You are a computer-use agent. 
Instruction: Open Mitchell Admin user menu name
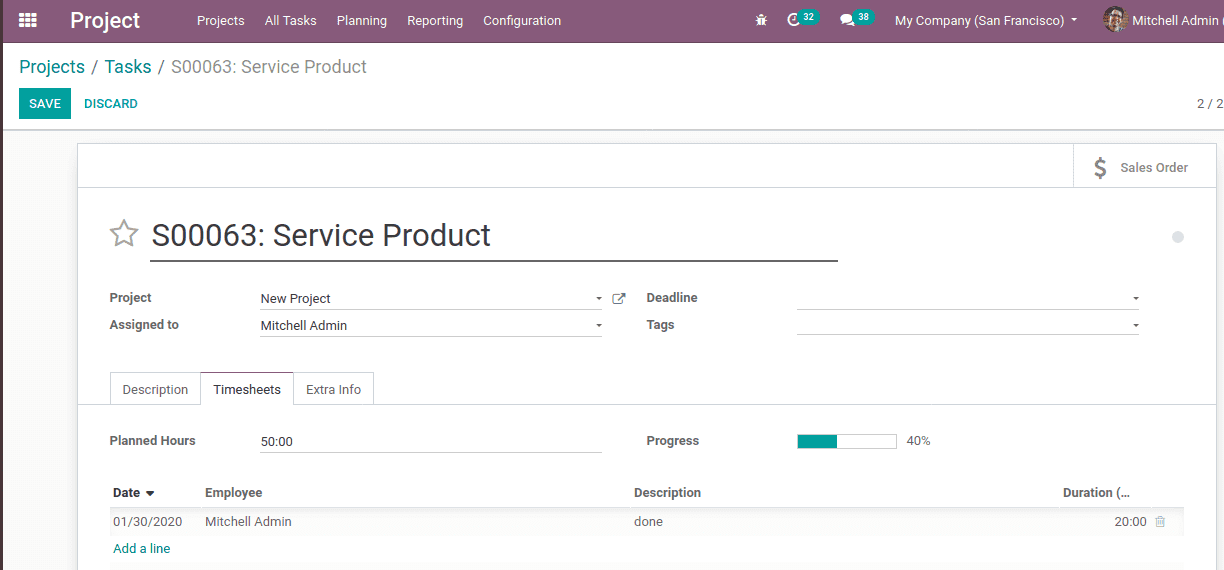click(x=1176, y=20)
